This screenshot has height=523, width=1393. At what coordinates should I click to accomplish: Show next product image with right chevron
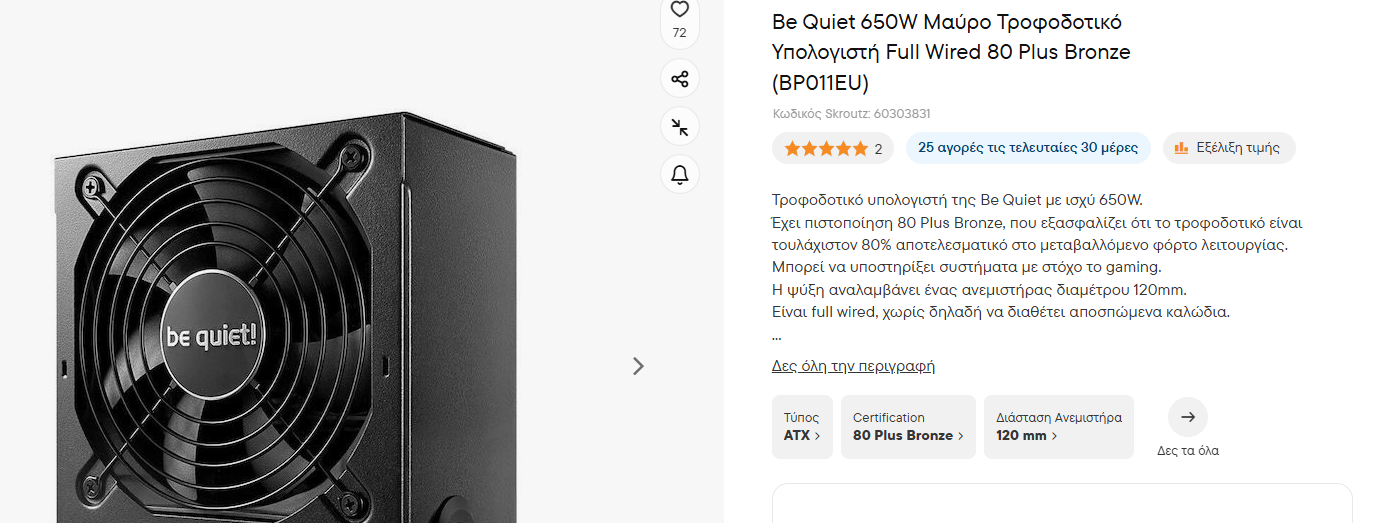click(638, 366)
